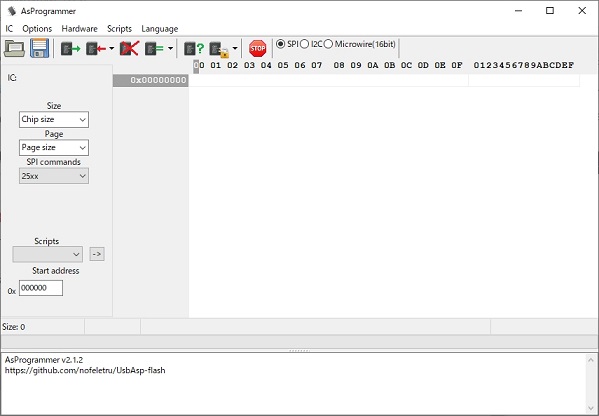Expand the Page size dropdown
This screenshot has width=599, height=416.
coord(54,147)
